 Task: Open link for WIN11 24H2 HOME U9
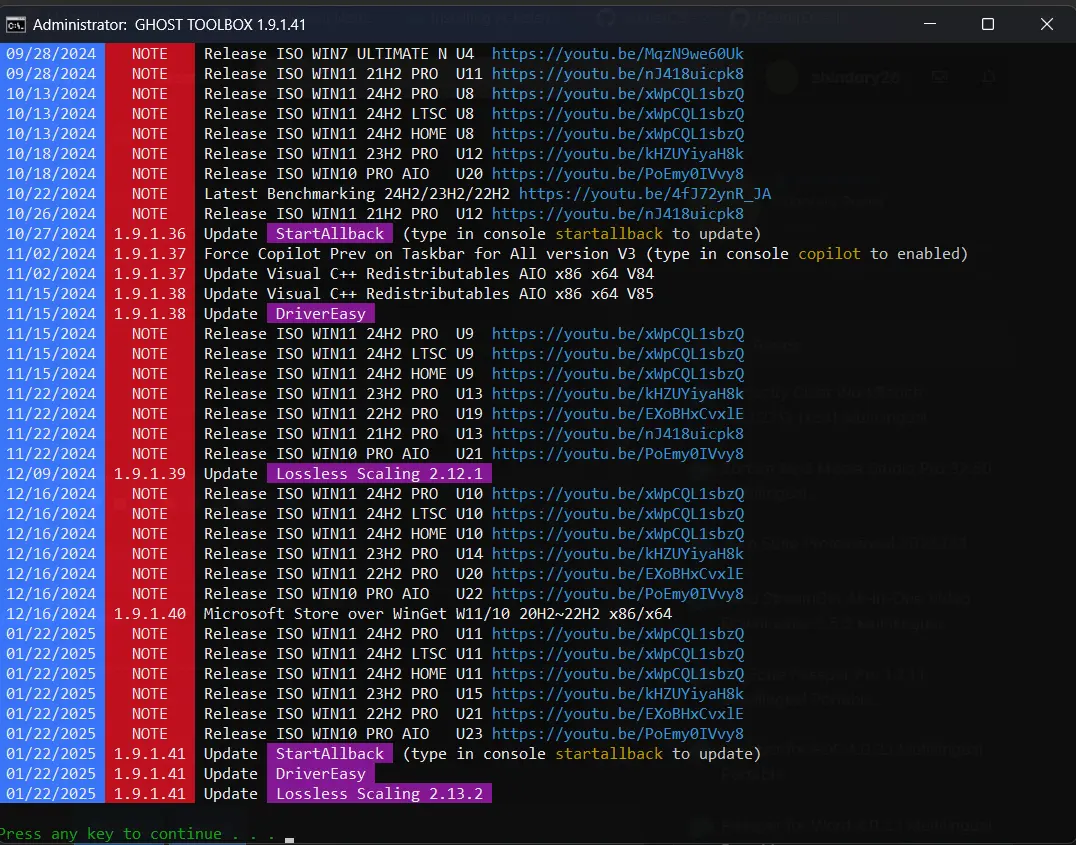click(x=618, y=373)
